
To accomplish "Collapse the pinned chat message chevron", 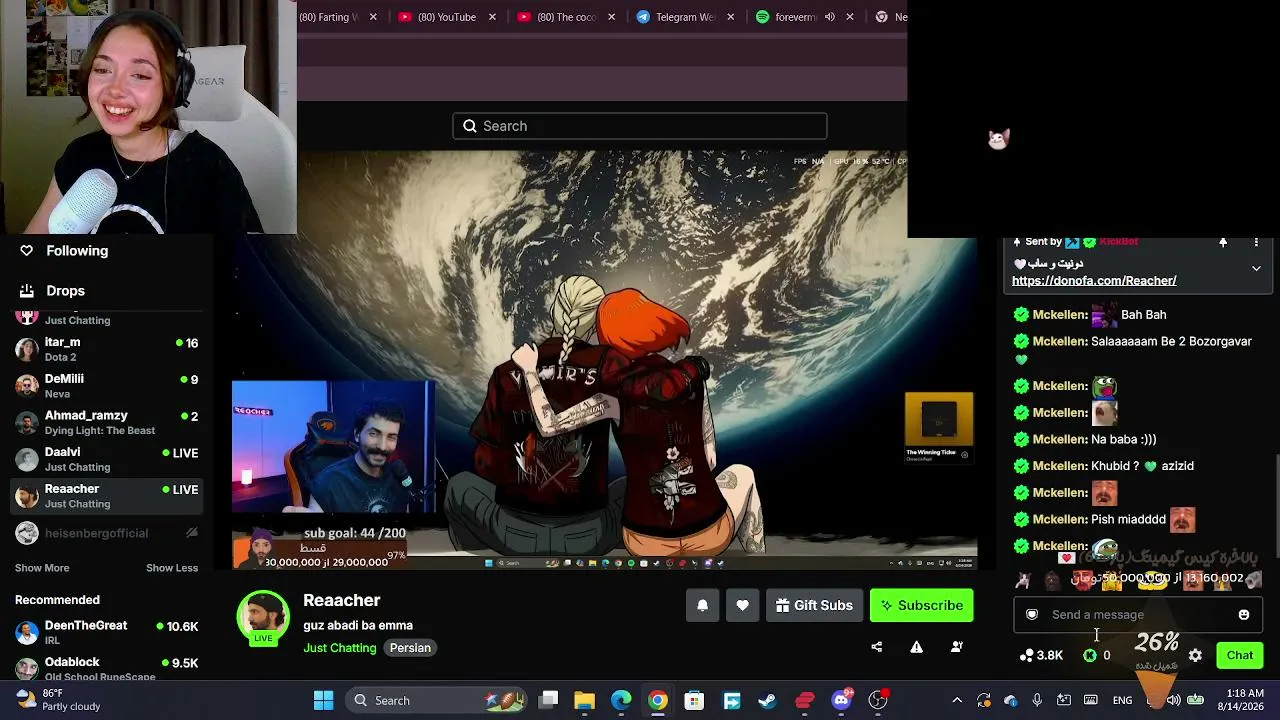I will 1256,268.
